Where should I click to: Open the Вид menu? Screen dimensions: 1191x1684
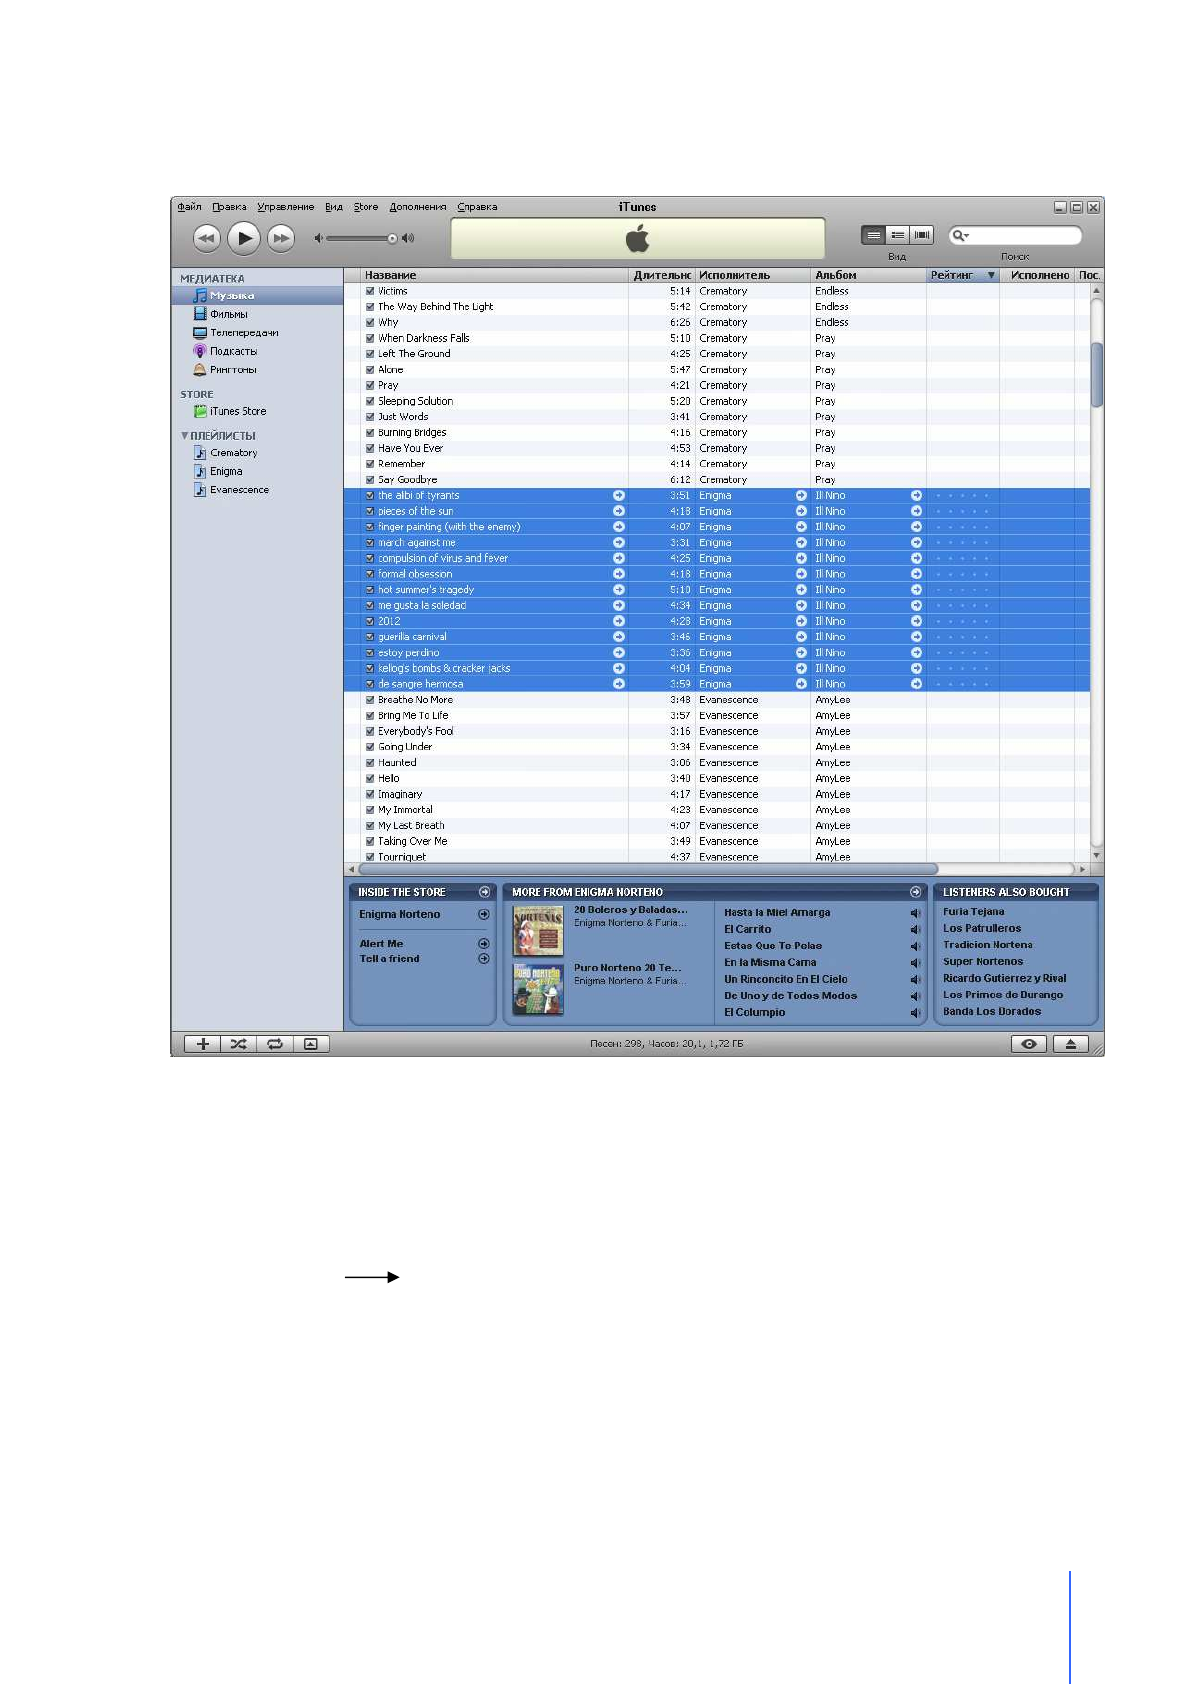click(x=334, y=207)
